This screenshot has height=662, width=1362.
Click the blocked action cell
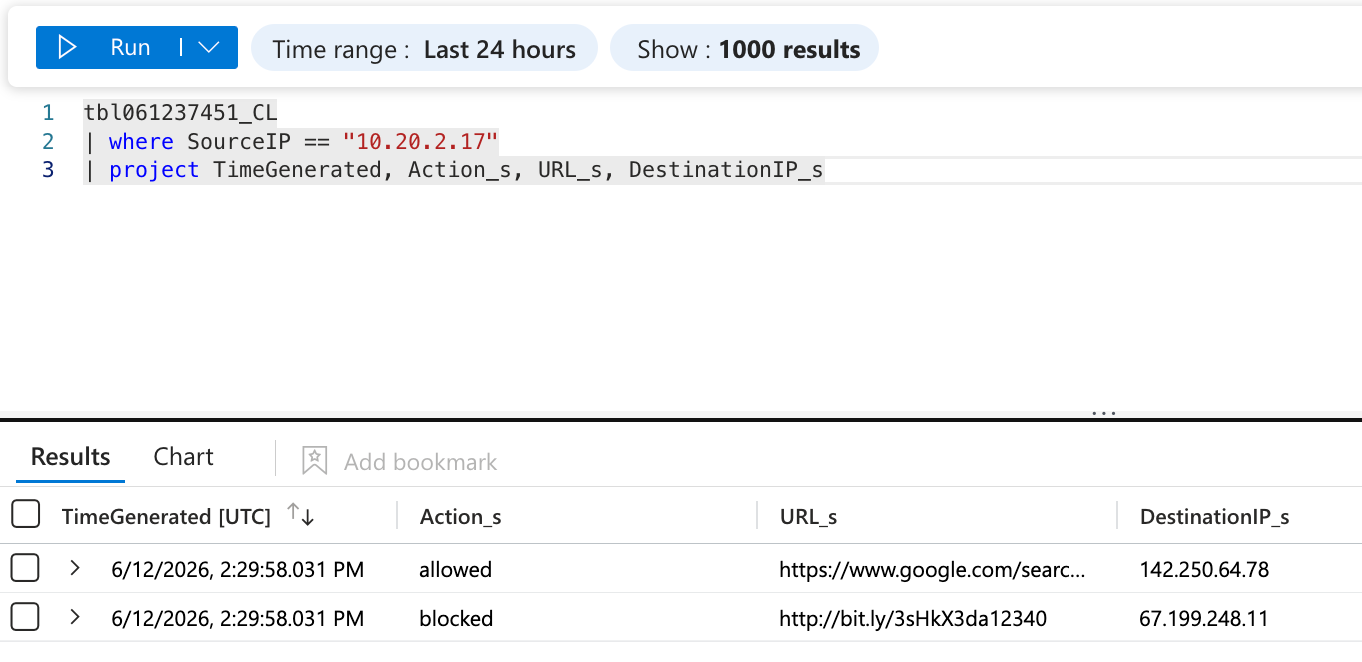pos(456,618)
